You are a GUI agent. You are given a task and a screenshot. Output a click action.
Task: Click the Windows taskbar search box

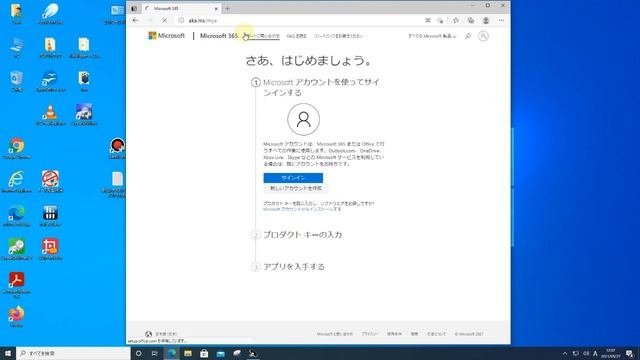[x=73, y=353]
